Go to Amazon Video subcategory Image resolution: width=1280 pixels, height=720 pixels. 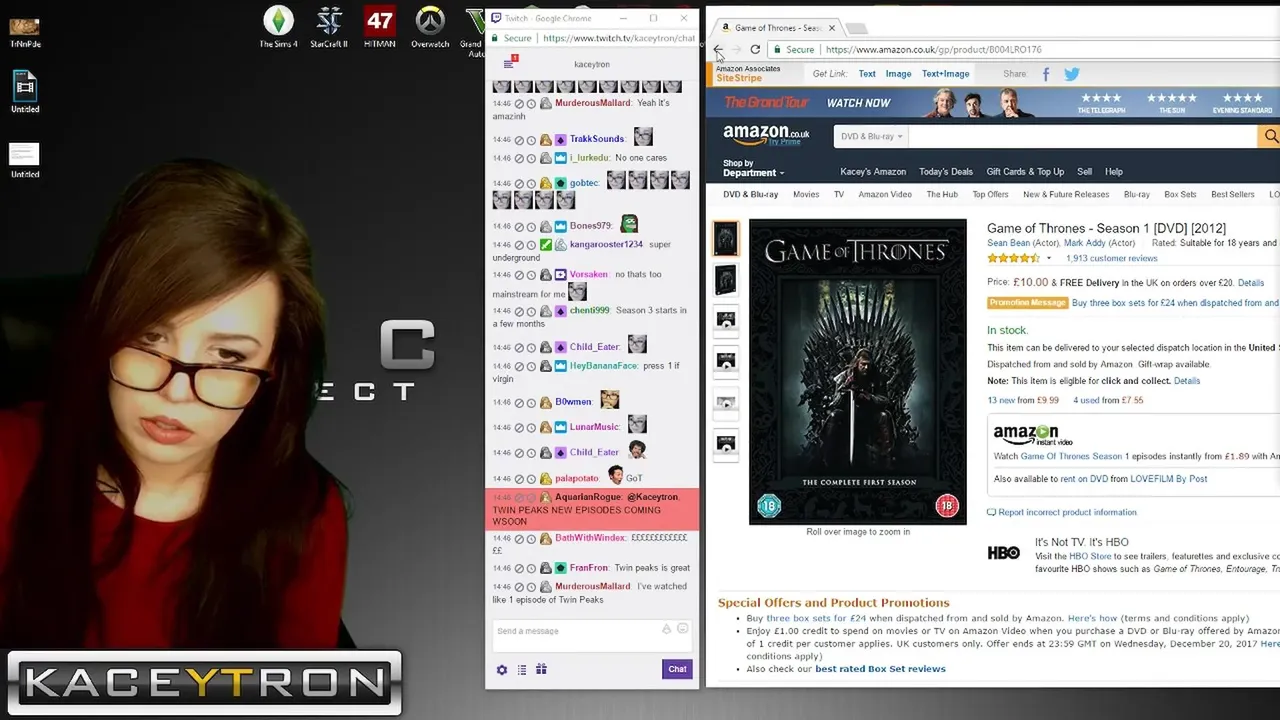[885, 195]
